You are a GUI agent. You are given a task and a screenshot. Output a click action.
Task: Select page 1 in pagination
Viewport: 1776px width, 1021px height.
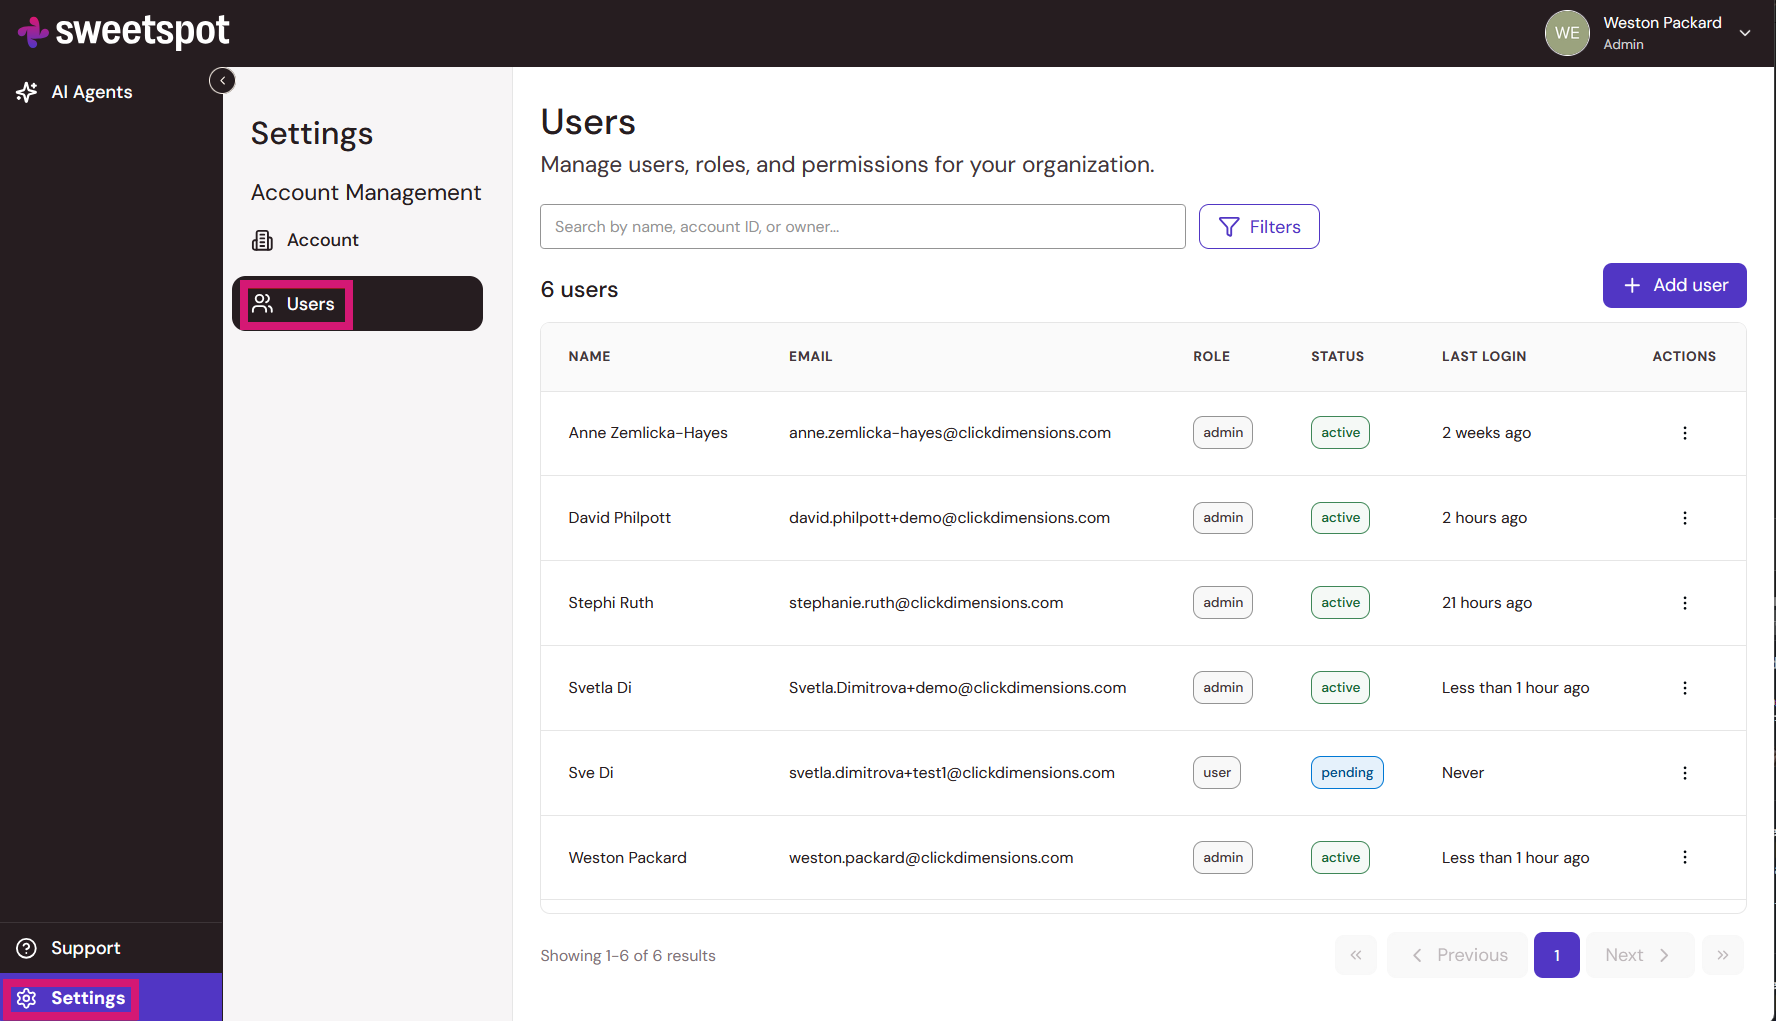pos(1557,955)
